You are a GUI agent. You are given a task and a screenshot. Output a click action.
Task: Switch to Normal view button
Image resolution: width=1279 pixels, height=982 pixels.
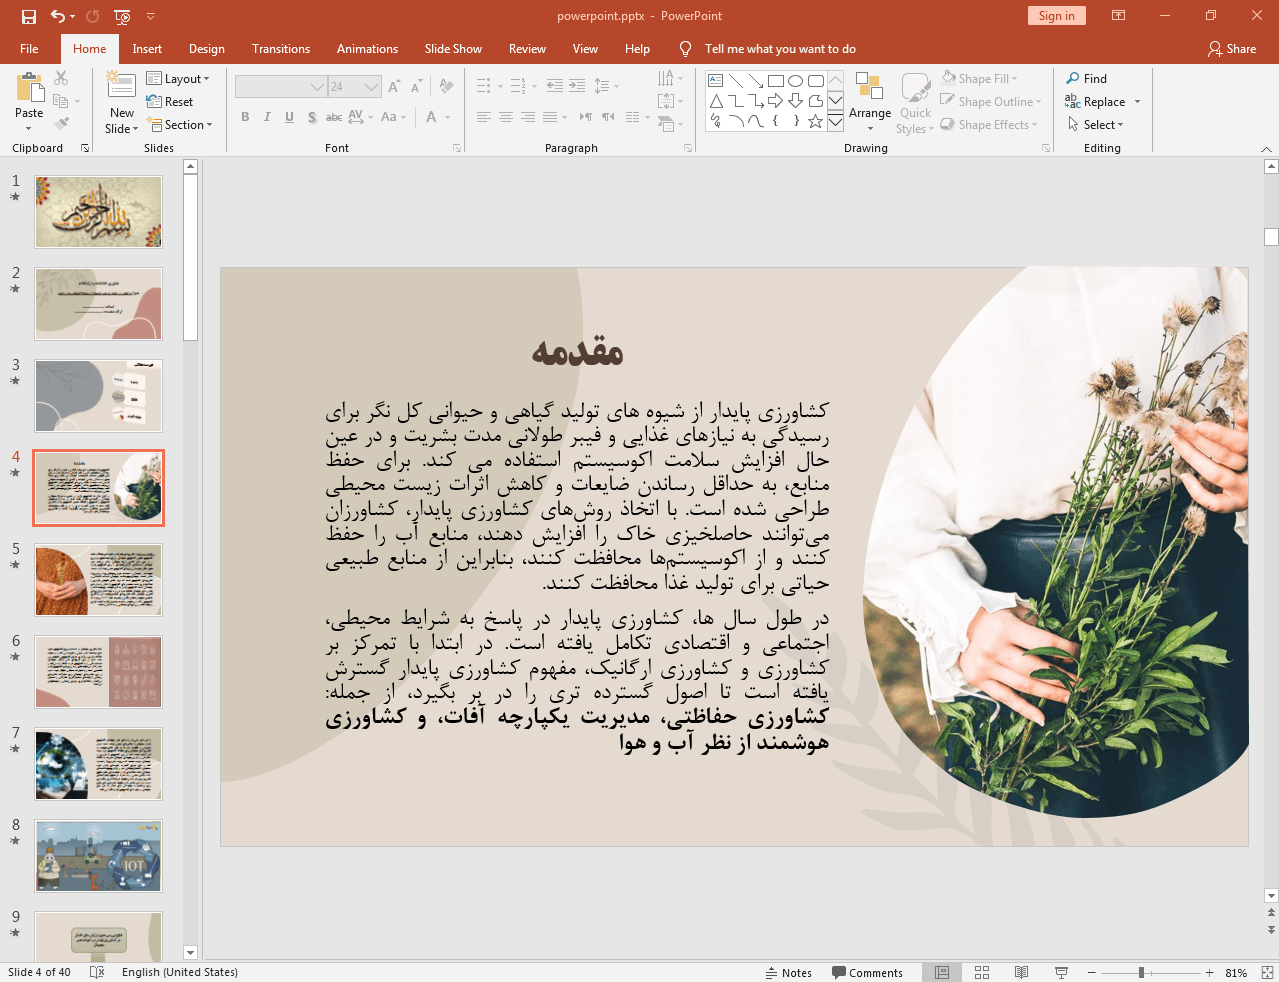pyautogui.click(x=942, y=972)
